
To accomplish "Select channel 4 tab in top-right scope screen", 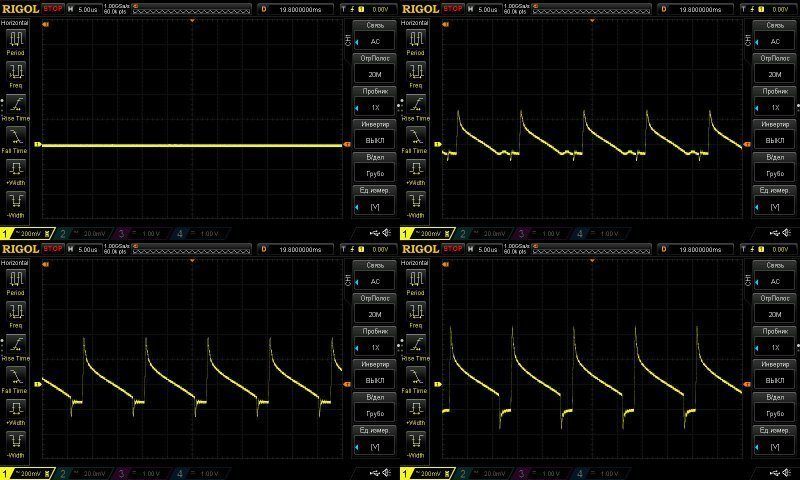I will coord(601,234).
